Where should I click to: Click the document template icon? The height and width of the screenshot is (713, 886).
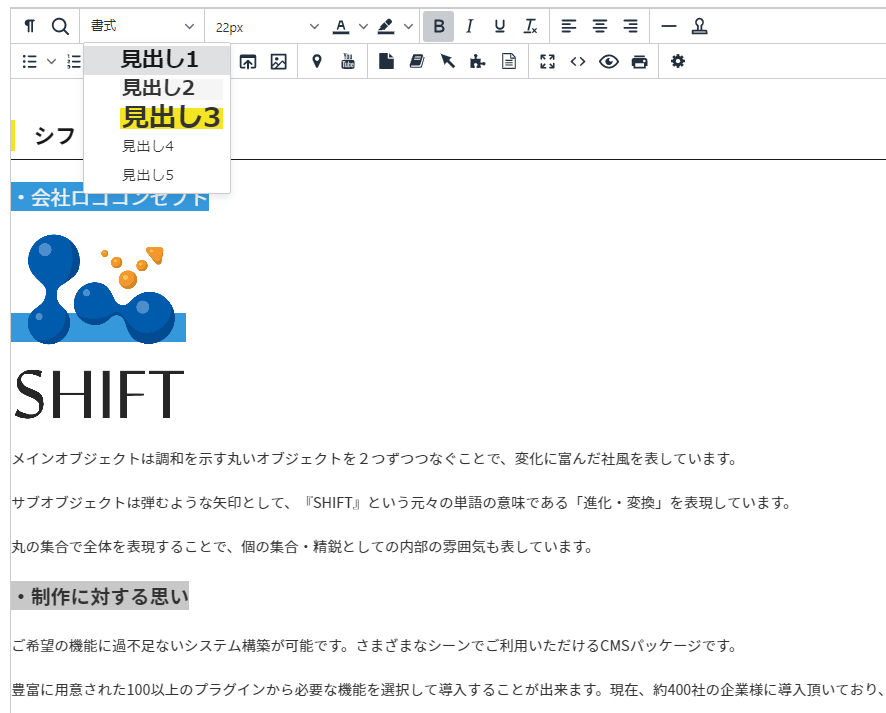509,61
